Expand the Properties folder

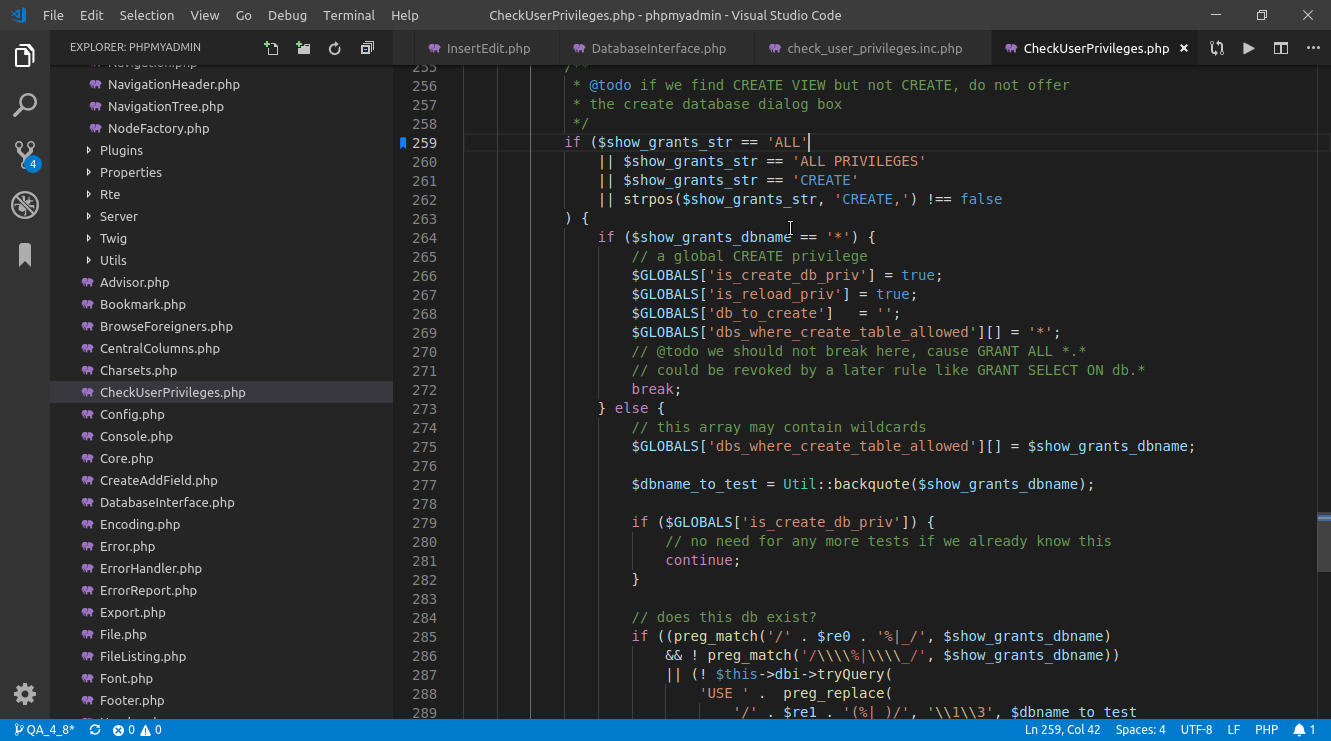click(x=130, y=172)
